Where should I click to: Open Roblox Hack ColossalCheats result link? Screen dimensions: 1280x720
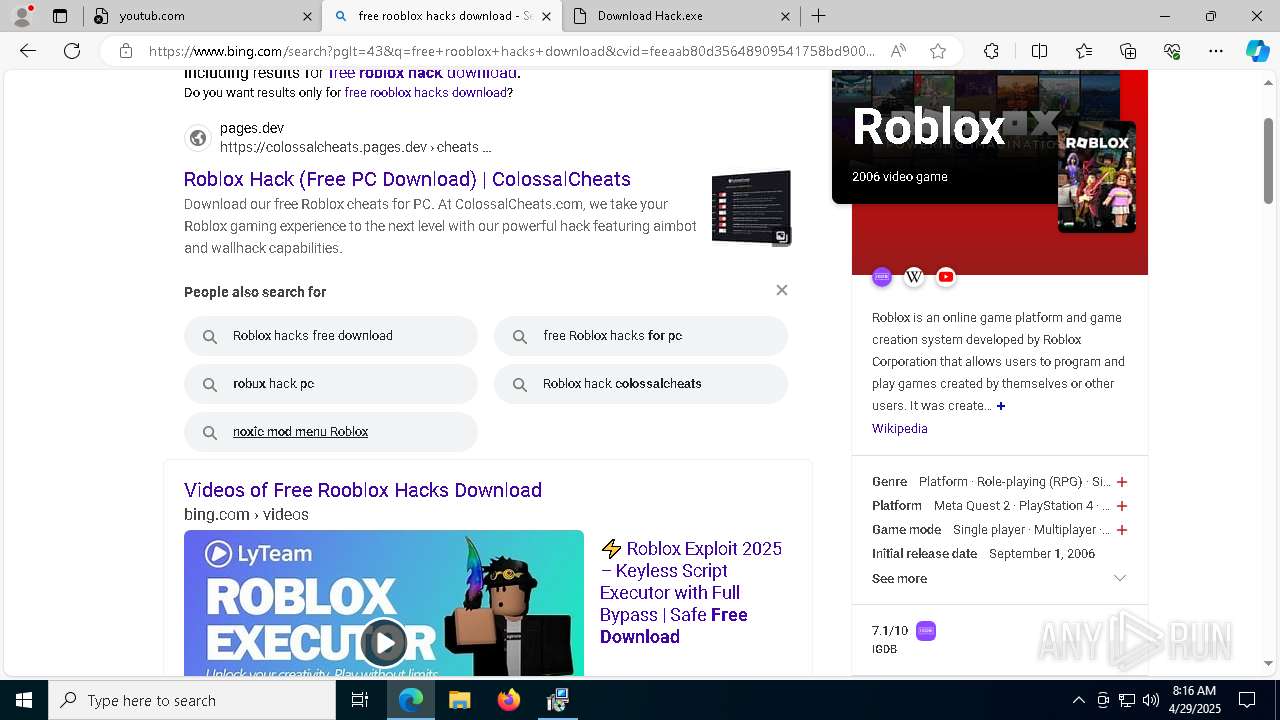click(x=407, y=179)
